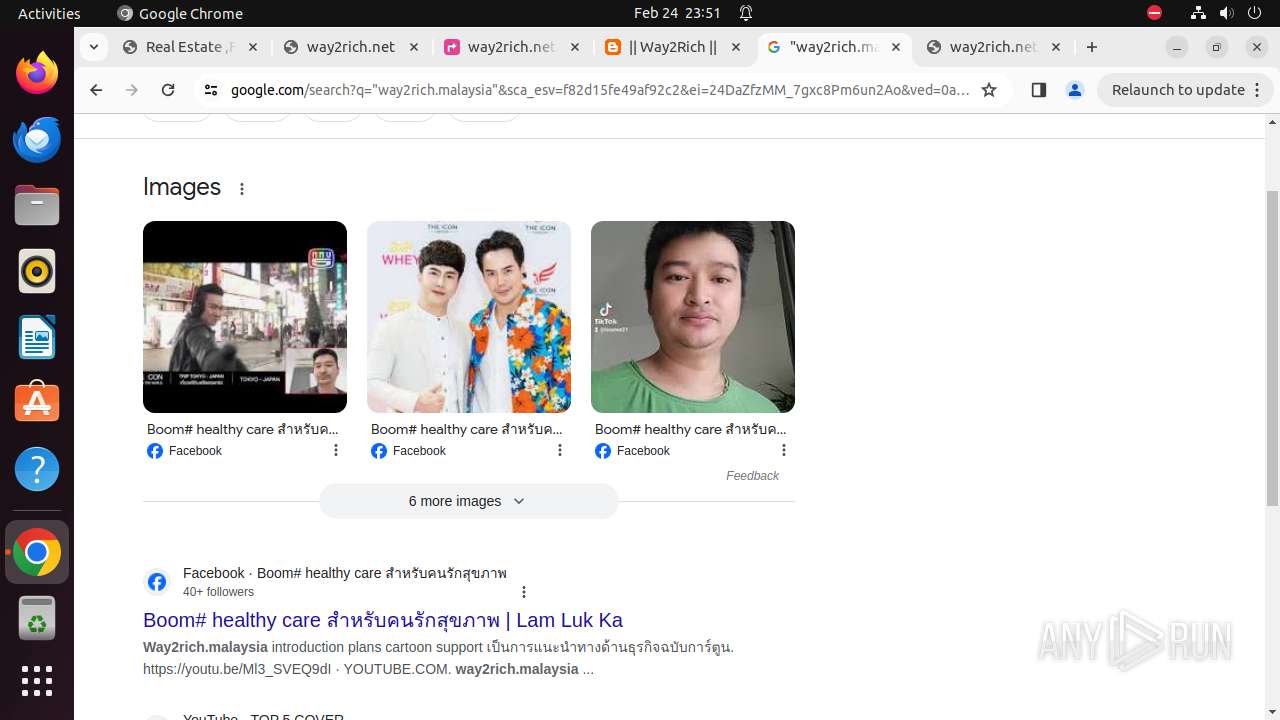This screenshot has width=1280, height=720.
Task: Open Ubuntu Software store icon
Action: click(37, 403)
